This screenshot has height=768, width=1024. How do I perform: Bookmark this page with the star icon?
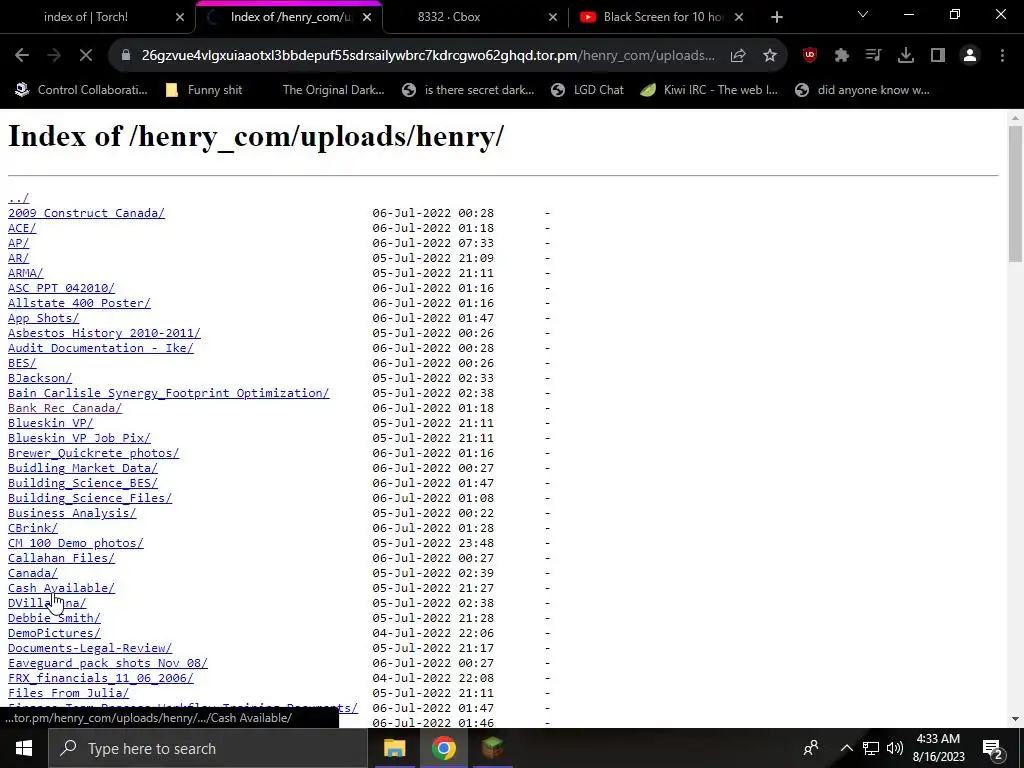point(770,56)
